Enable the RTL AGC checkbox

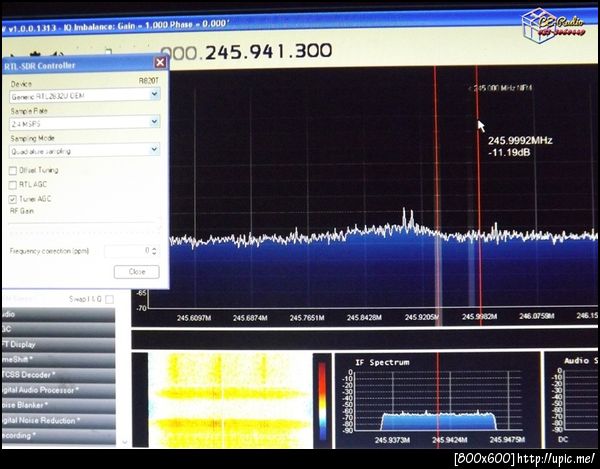tap(13, 185)
